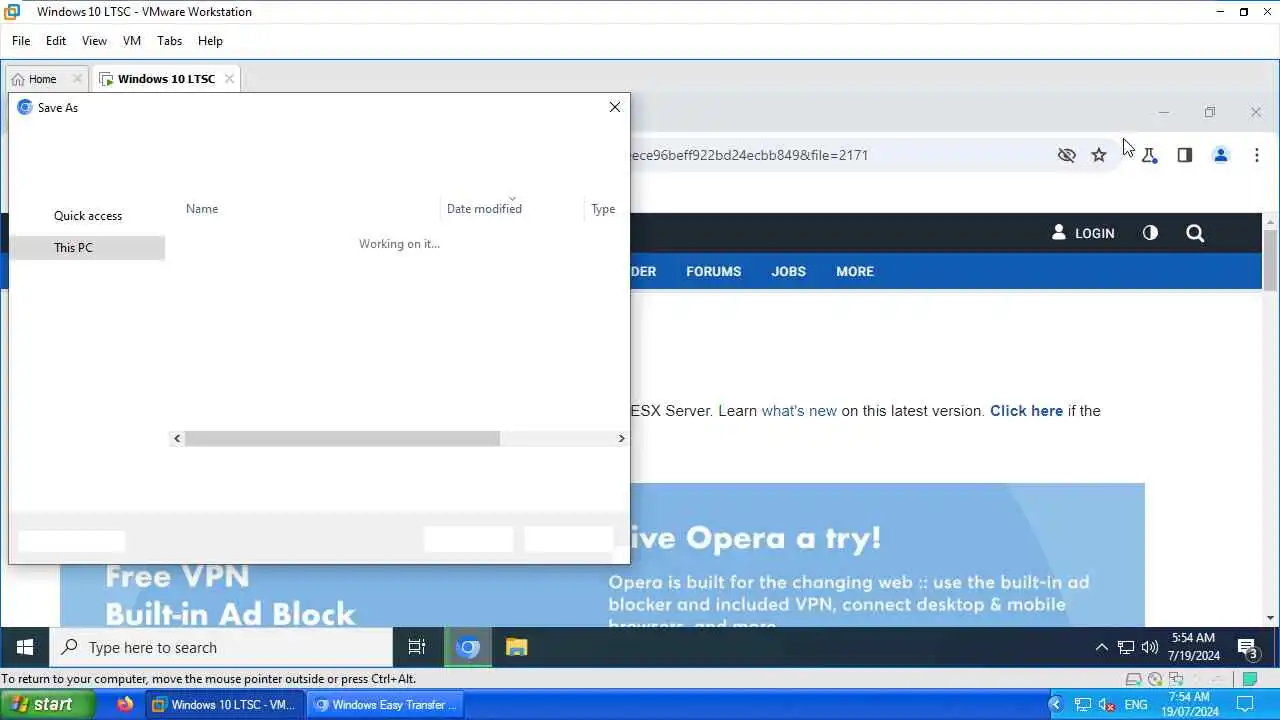Select Quick access in Save As
This screenshot has width=1280, height=720.
(88, 216)
